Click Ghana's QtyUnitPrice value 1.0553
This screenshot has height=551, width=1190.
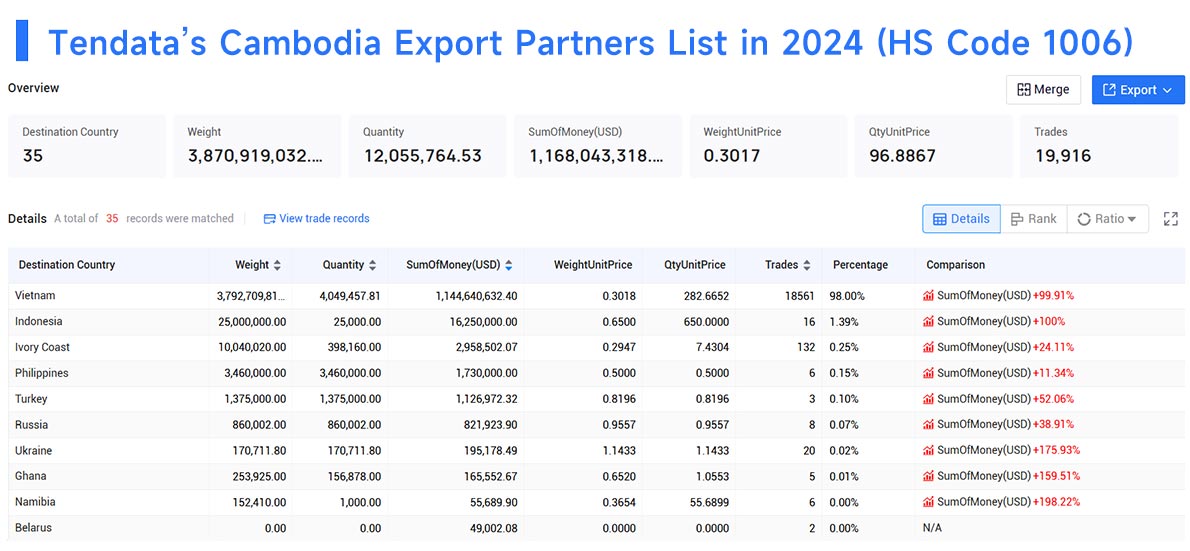pos(712,477)
